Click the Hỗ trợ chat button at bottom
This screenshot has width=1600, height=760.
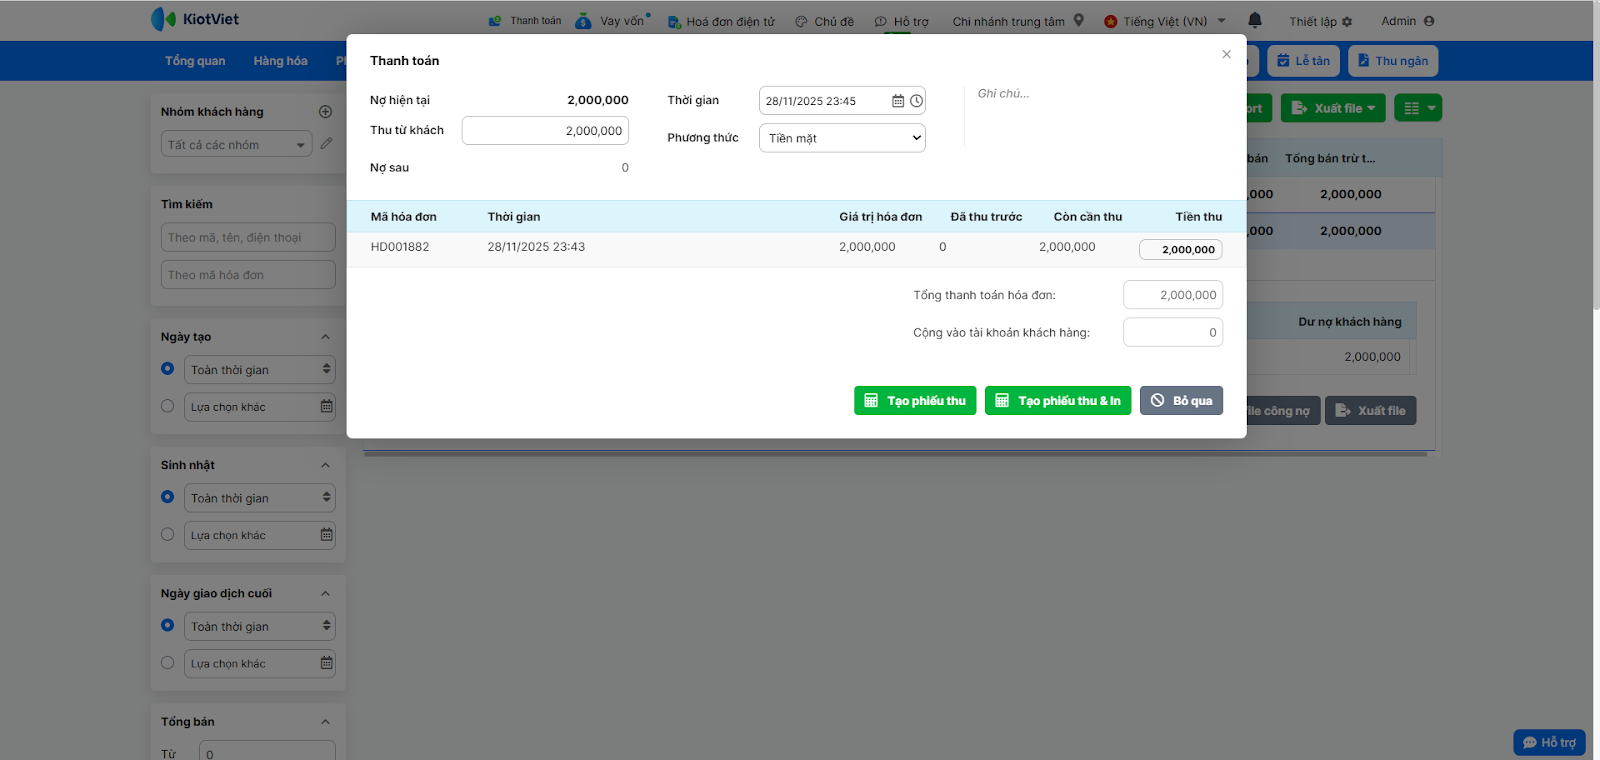coord(1549,742)
